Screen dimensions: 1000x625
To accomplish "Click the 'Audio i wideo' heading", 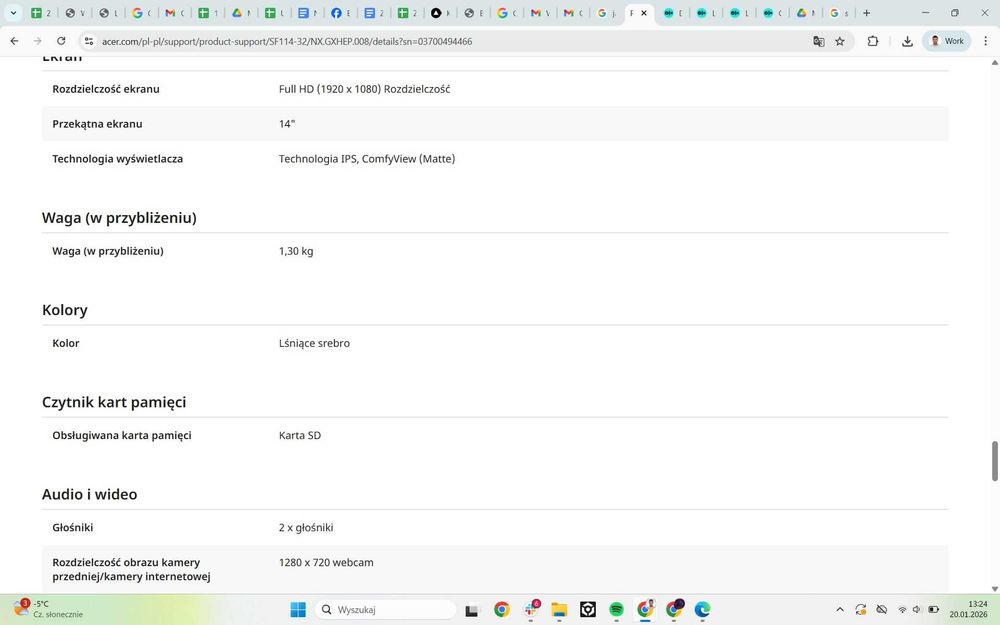I will 89,494.
